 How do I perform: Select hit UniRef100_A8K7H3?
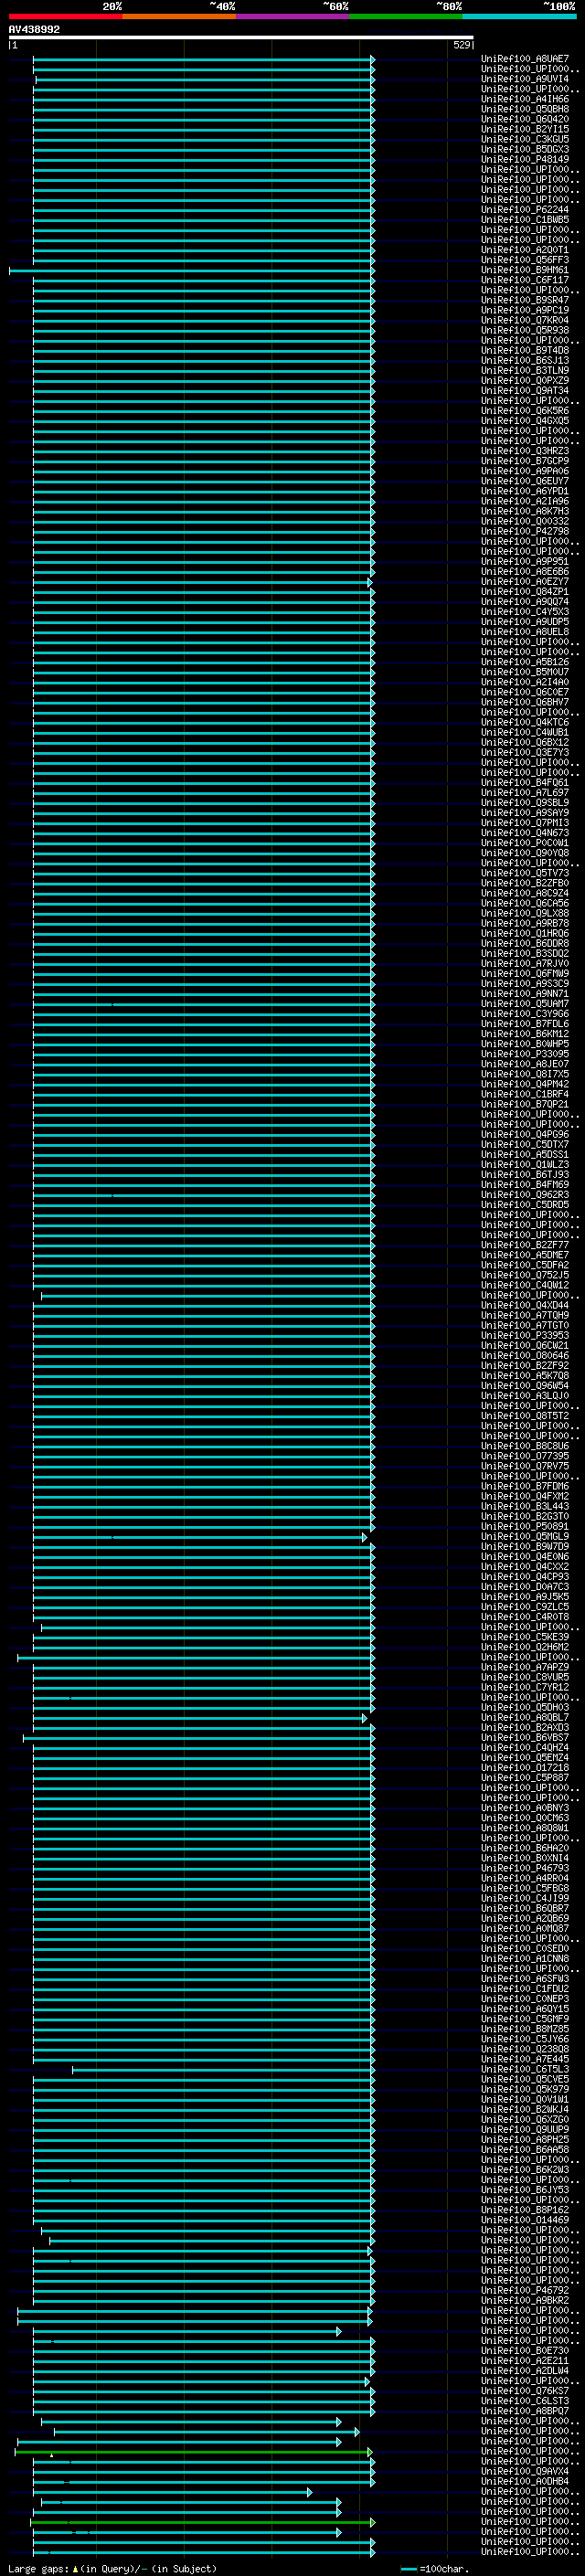point(525,511)
